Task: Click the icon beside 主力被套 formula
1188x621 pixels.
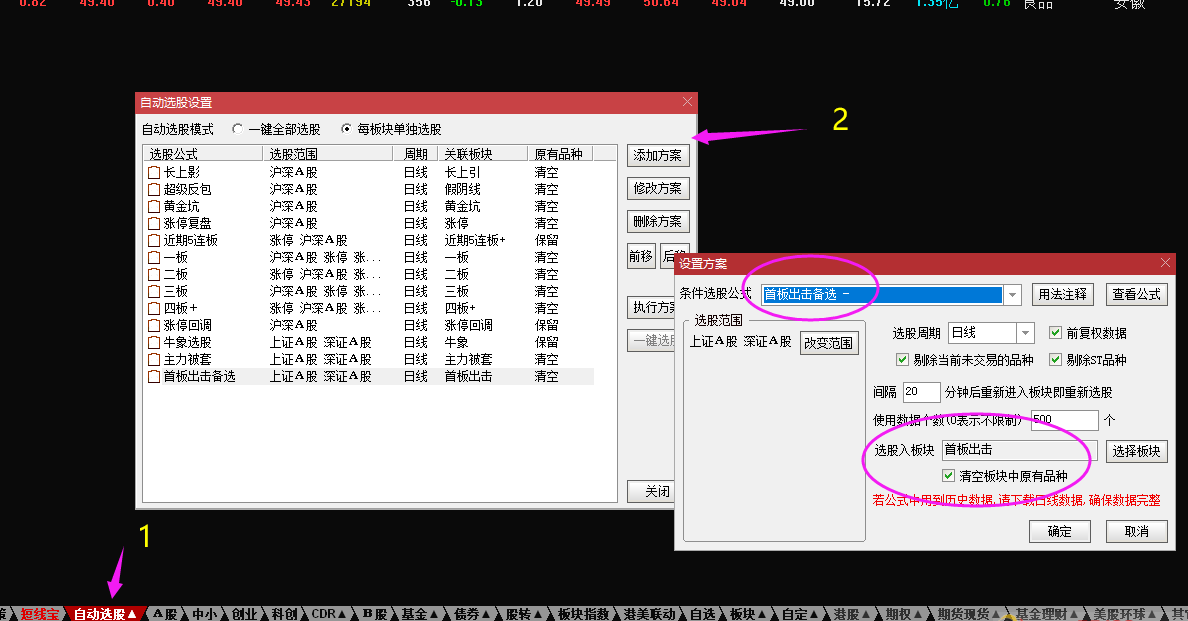Action: pos(154,360)
